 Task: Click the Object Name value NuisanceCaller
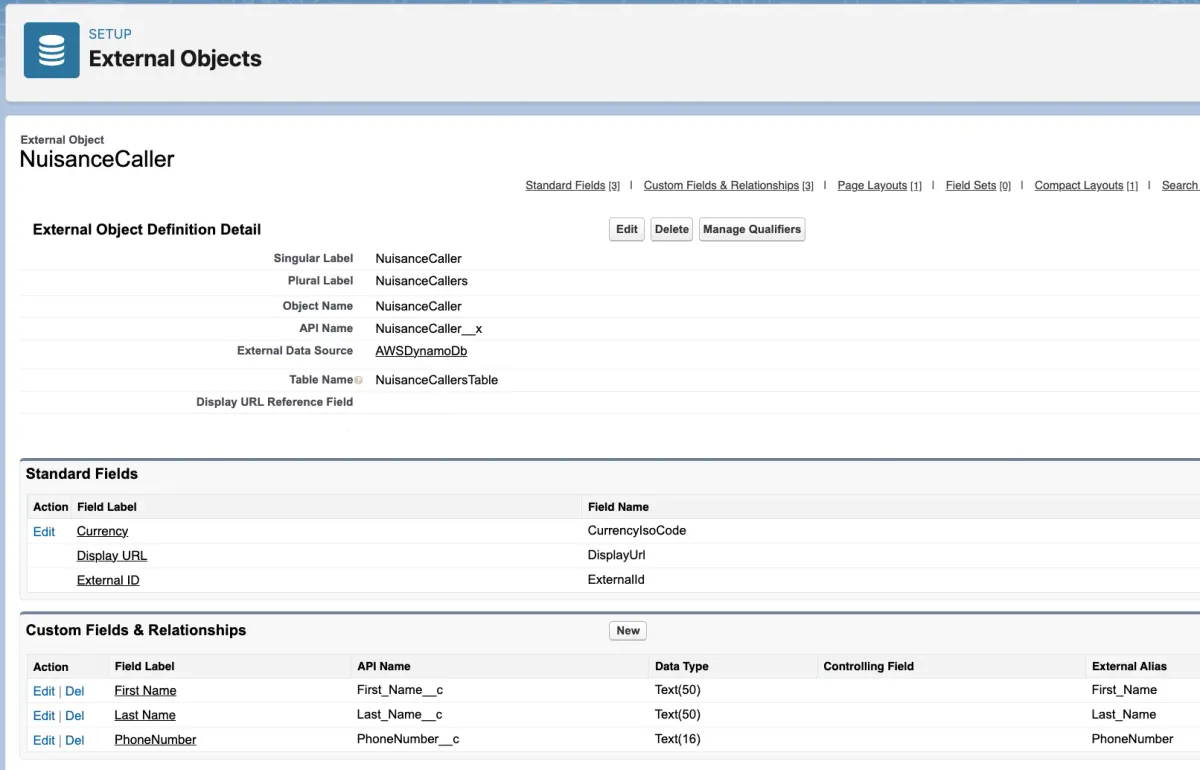[x=418, y=307]
